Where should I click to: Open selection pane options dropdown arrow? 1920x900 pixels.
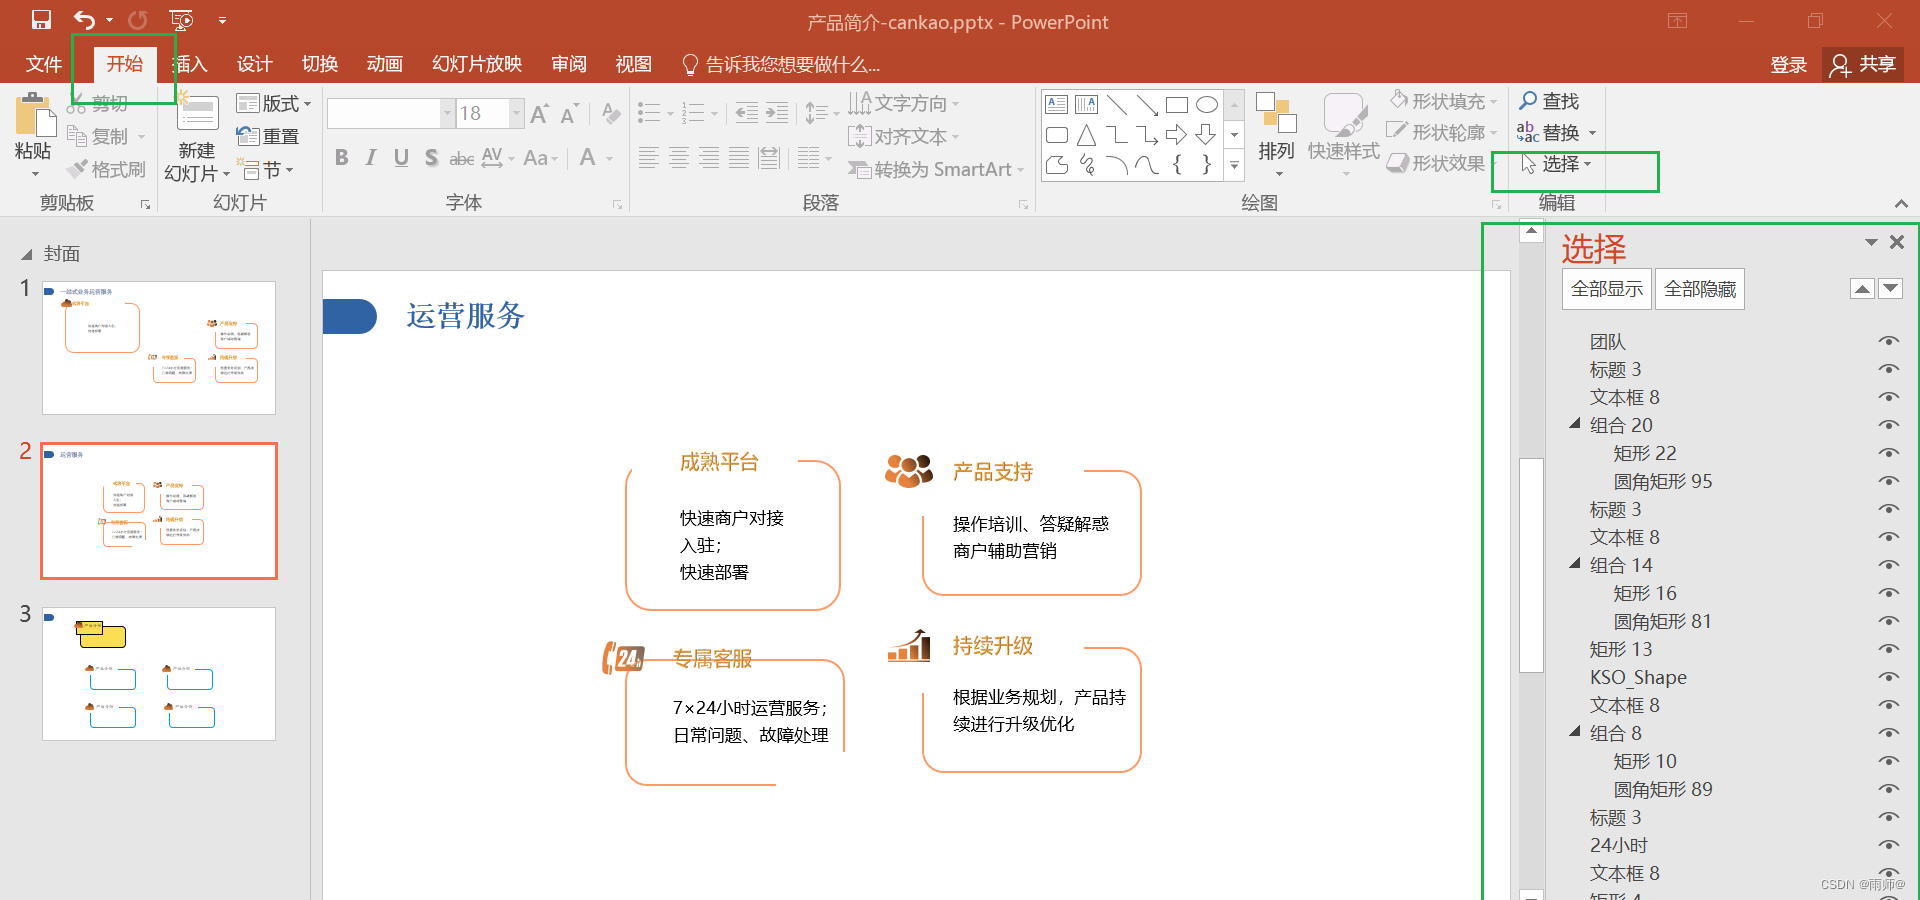coord(1871,242)
